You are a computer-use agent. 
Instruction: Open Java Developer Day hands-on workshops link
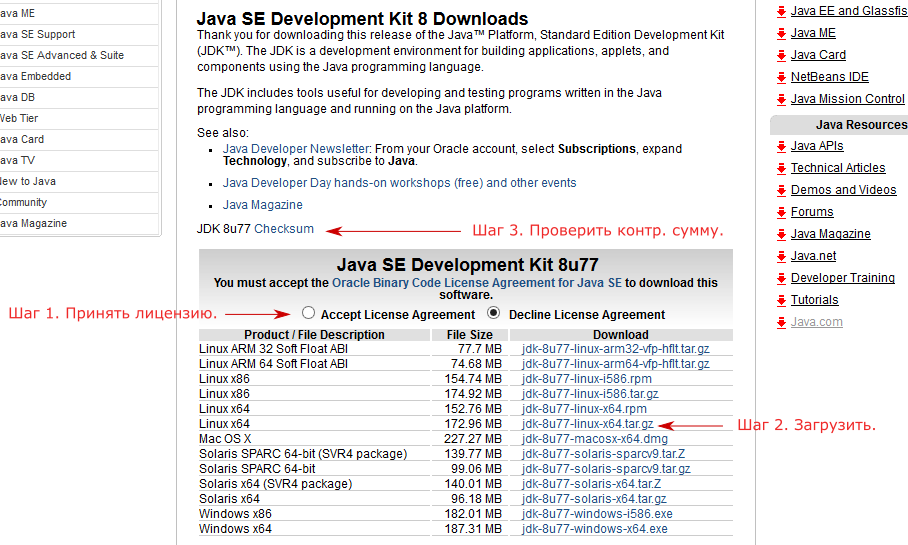(400, 183)
